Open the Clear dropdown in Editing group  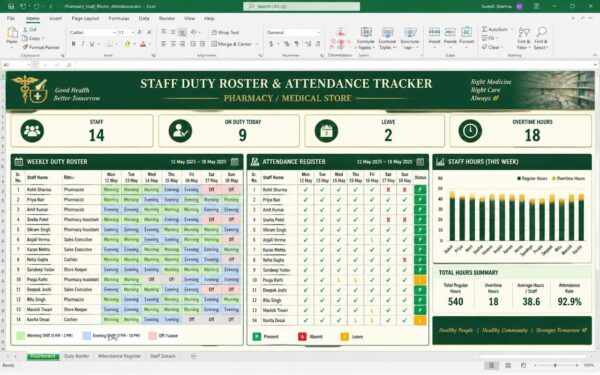point(491,47)
